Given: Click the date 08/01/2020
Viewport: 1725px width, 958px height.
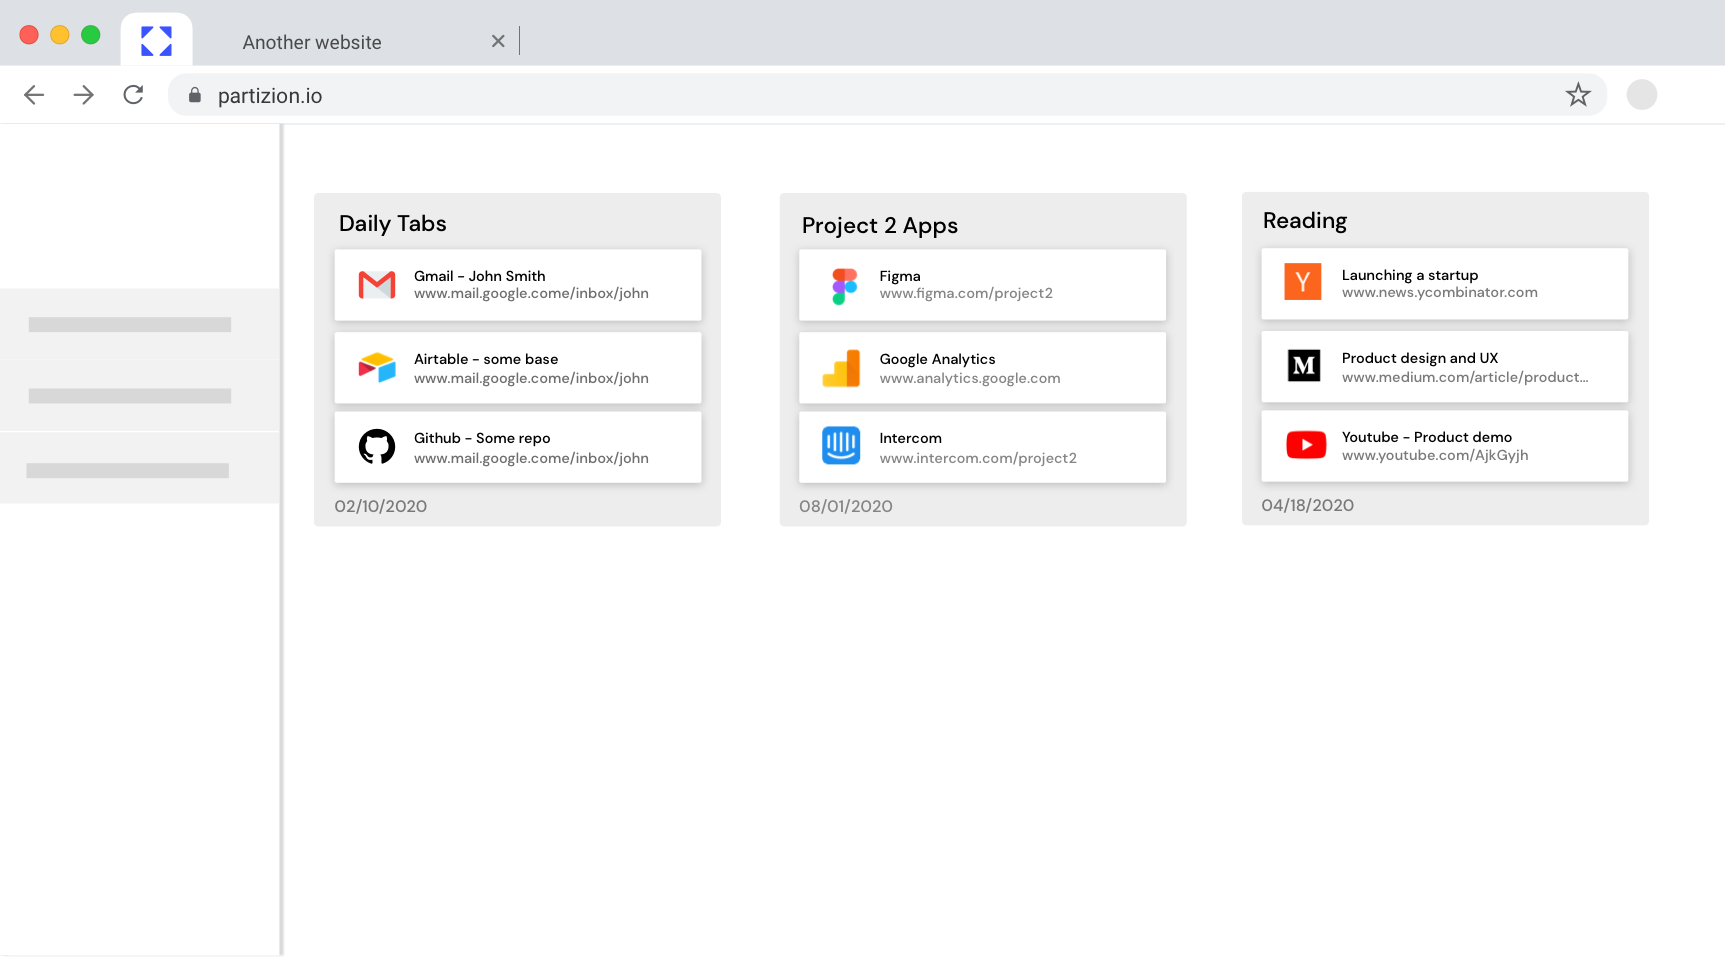Looking at the screenshot, I should click(x=846, y=506).
